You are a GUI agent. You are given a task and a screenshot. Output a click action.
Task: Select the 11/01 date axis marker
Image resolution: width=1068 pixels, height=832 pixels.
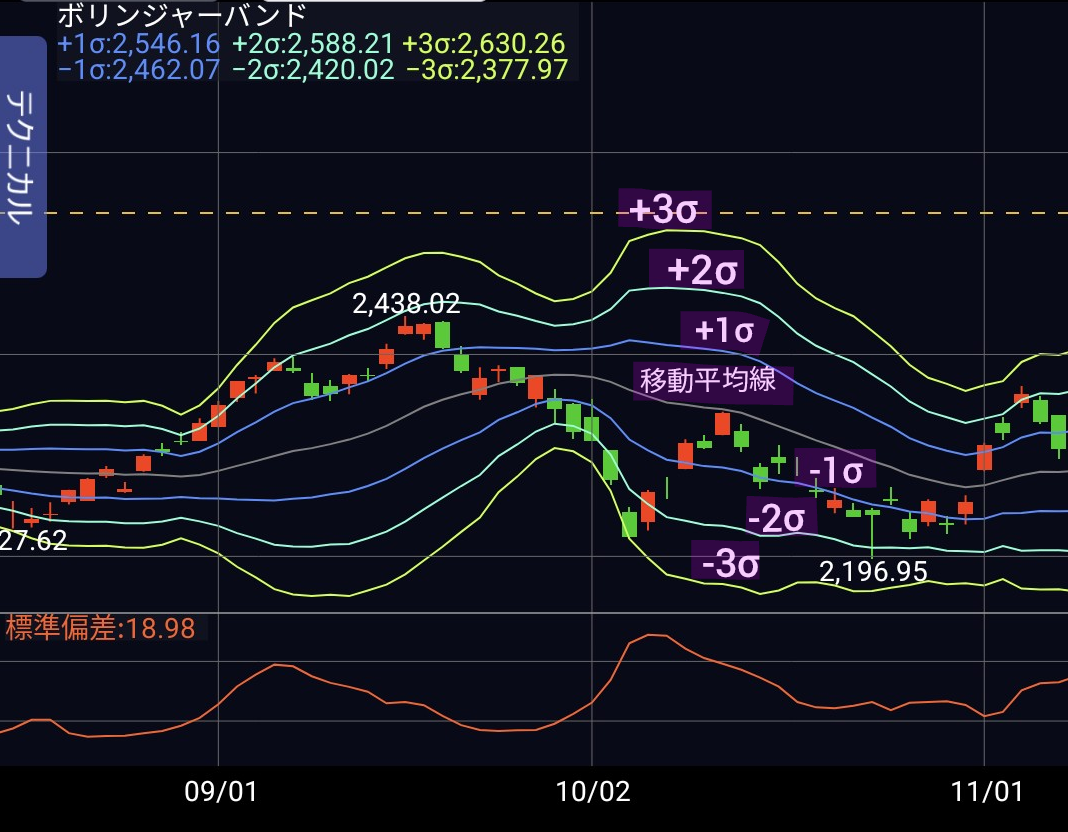[x=987, y=792]
